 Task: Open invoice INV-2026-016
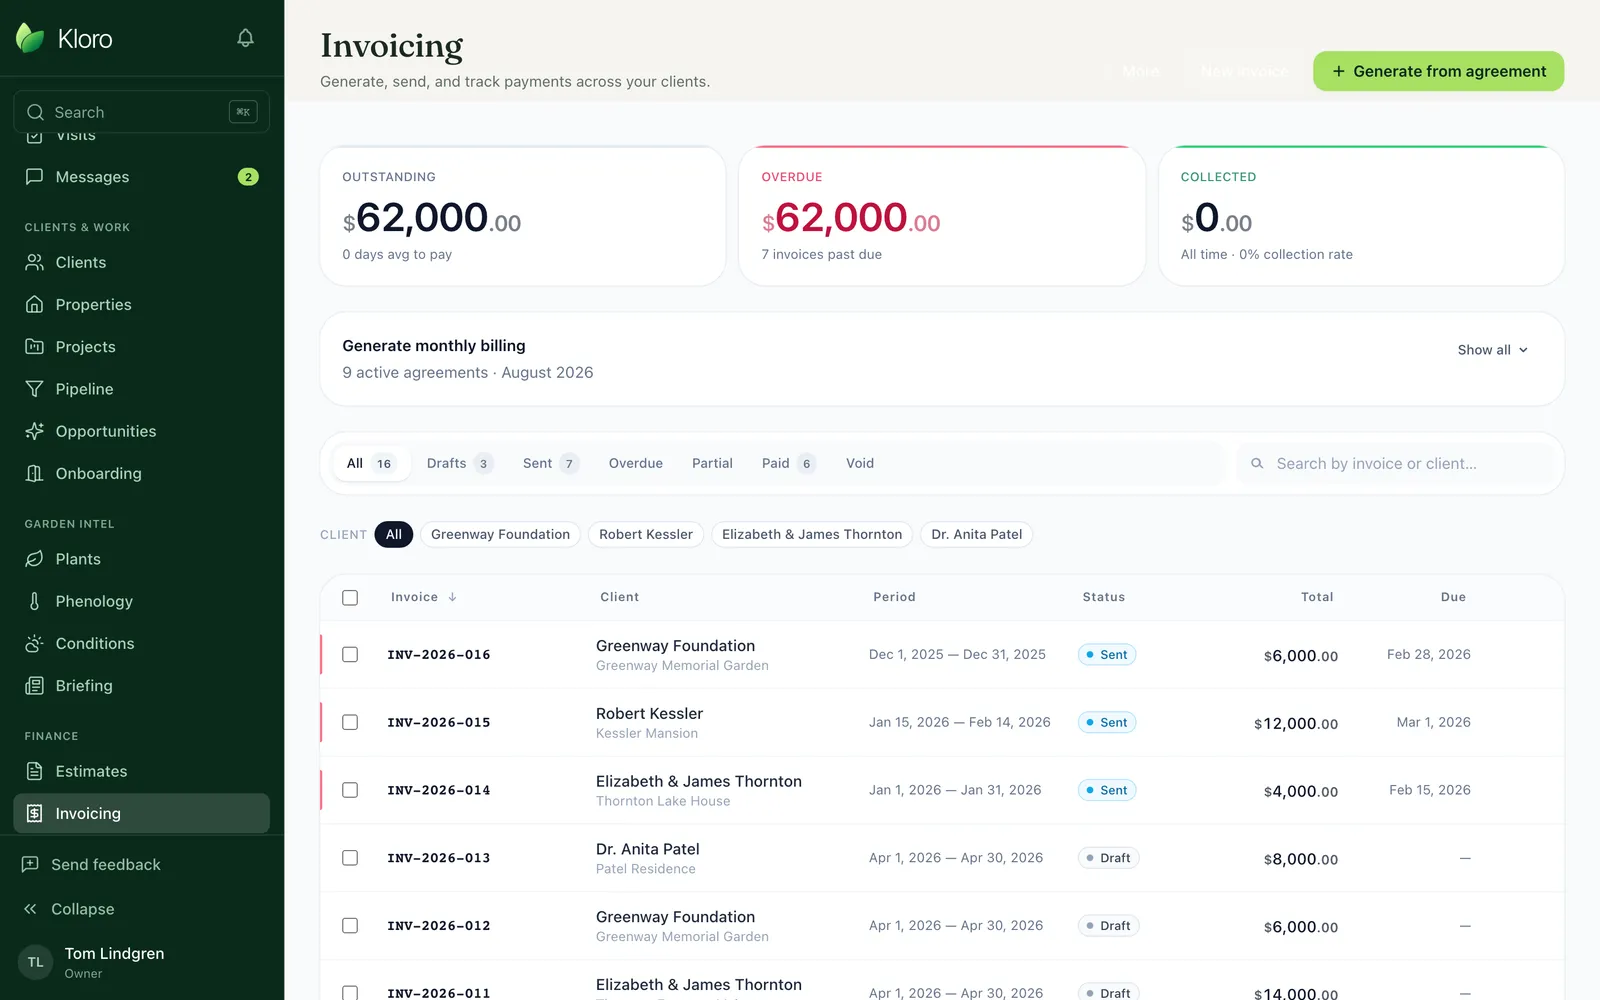click(x=439, y=655)
